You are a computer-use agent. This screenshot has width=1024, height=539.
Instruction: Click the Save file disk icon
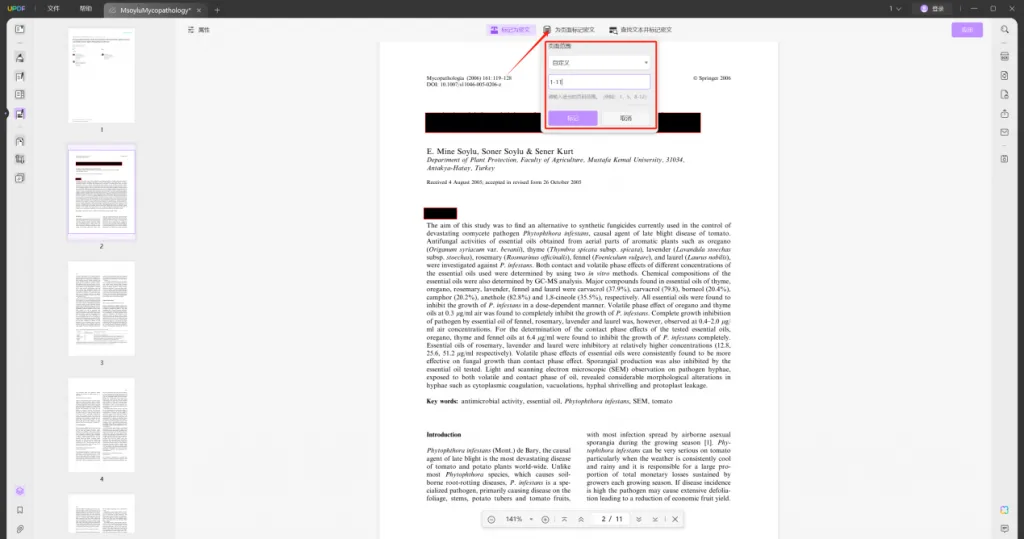tap(1004, 159)
